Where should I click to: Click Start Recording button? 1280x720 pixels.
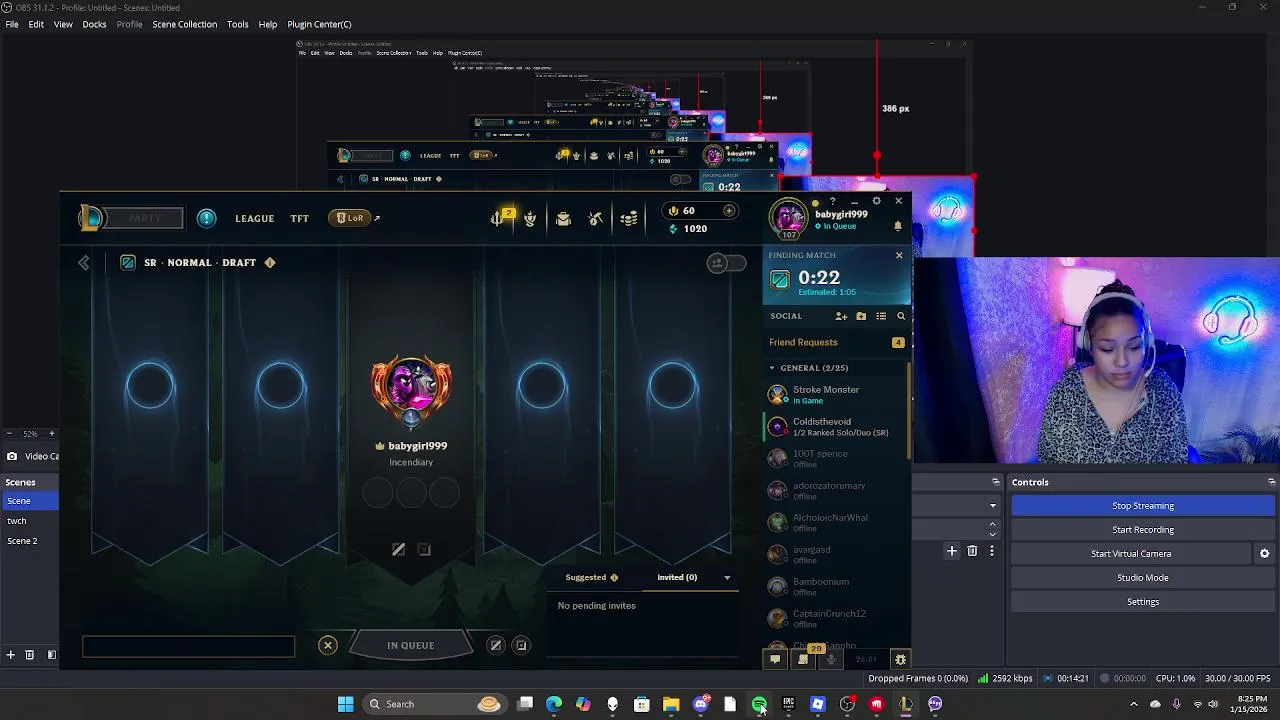(x=1143, y=530)
